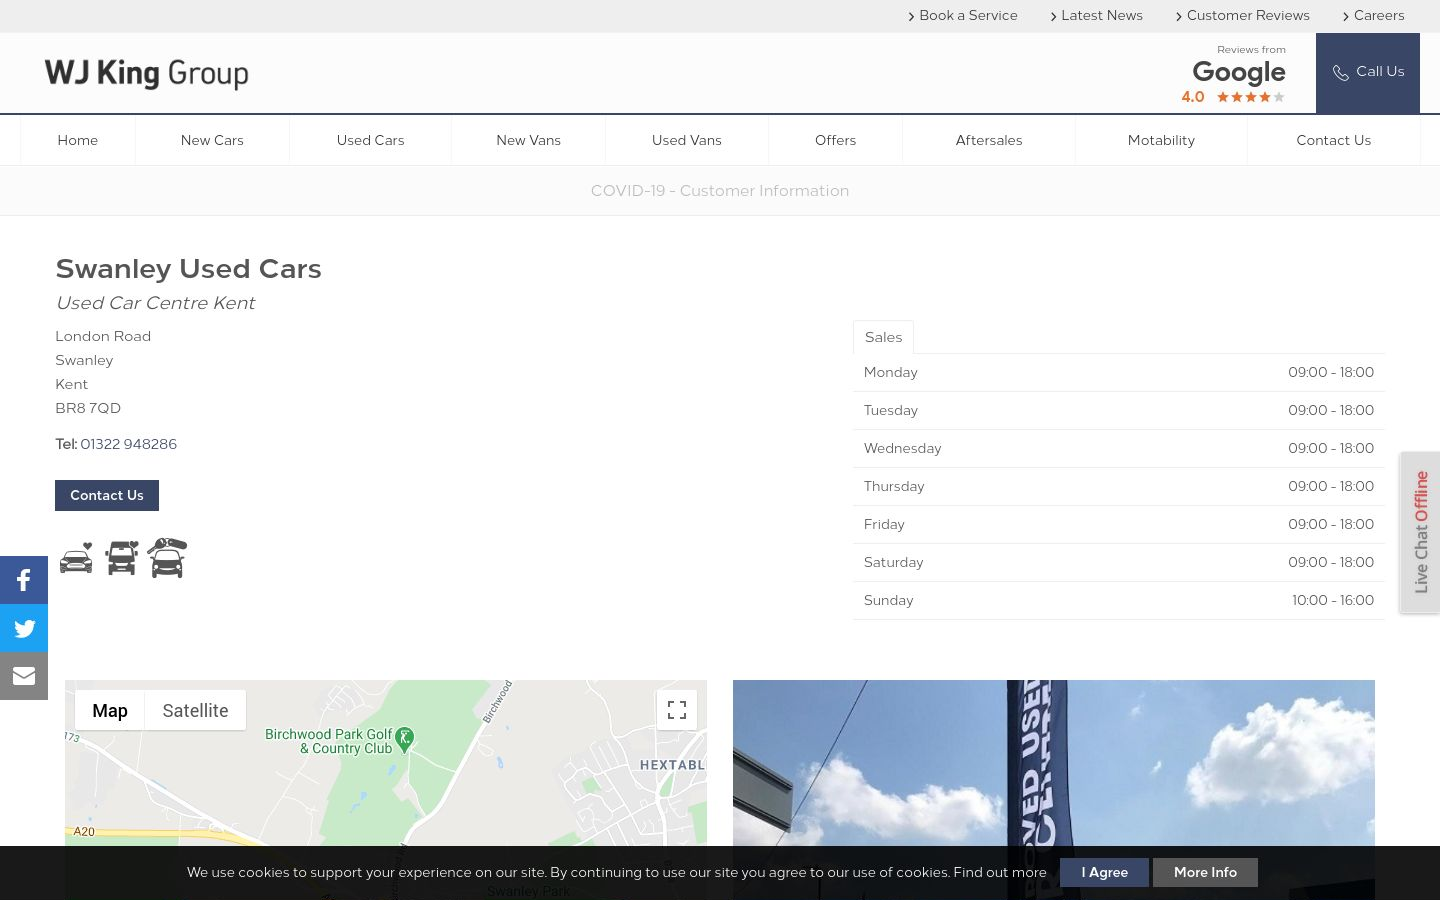Screen dimensions: 1440x900
Task: Open Motability menu item
Action: point(1161,140)
